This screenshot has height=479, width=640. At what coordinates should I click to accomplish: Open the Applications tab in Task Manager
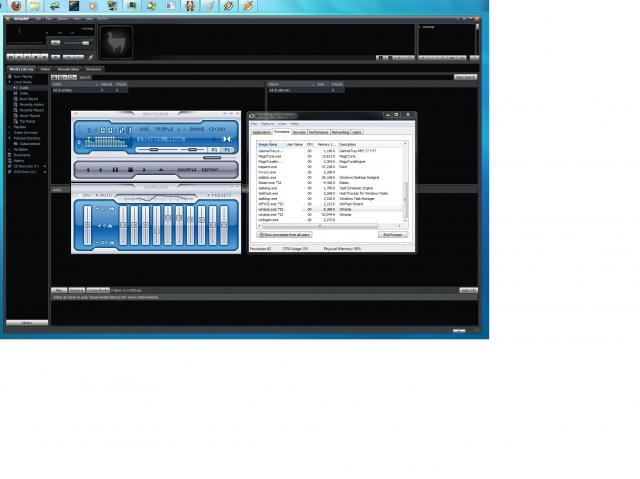(x=262, y=132)
